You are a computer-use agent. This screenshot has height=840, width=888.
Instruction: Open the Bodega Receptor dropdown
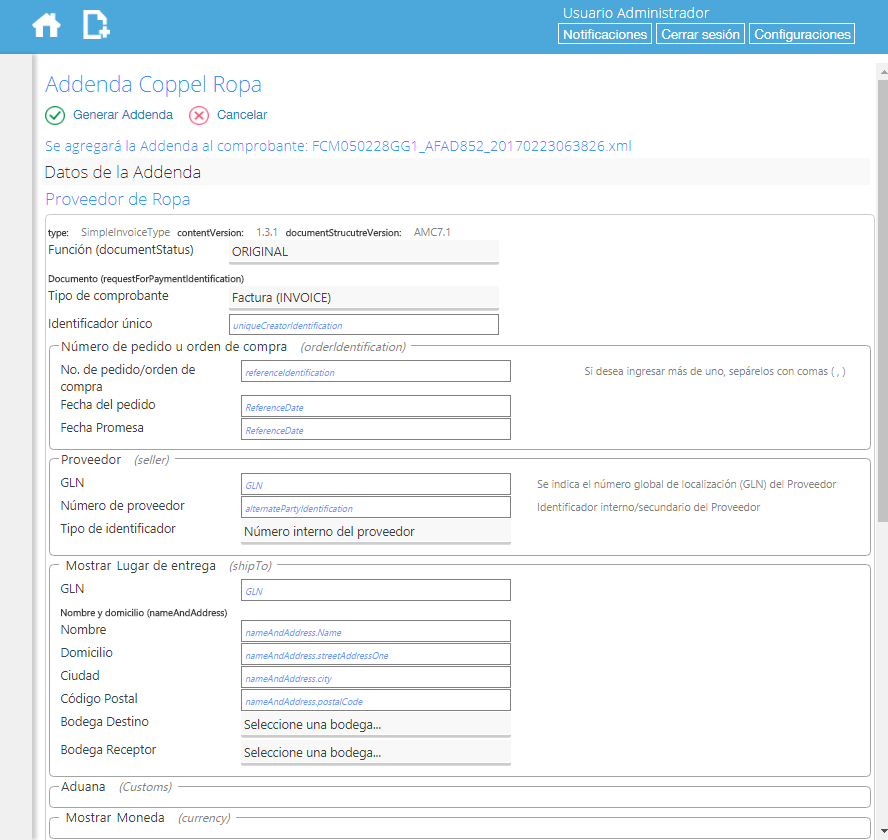[x=375, y=753]
